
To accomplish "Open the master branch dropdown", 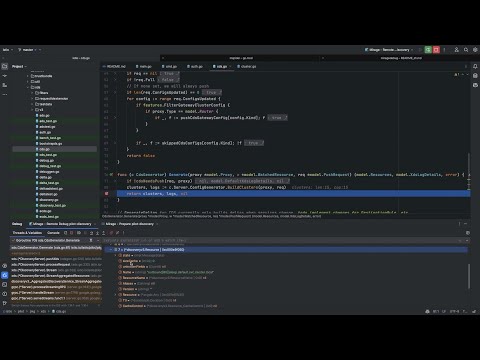I will pos(28,50).
